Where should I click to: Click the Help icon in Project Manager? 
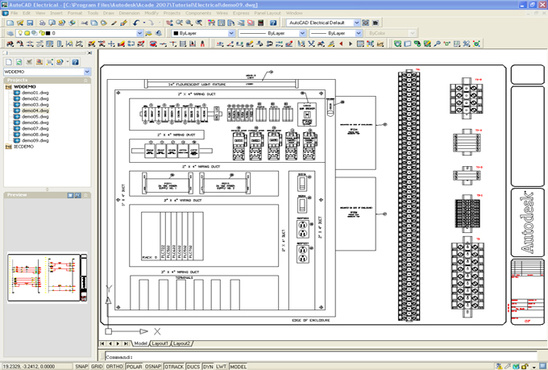[75, 62]
